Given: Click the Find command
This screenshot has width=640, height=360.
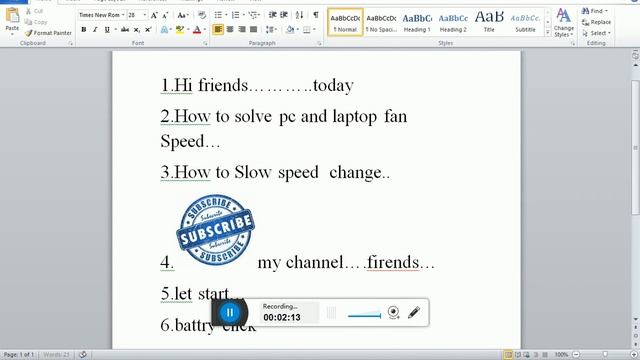Looking at the screenshot, I should [595, 11].
